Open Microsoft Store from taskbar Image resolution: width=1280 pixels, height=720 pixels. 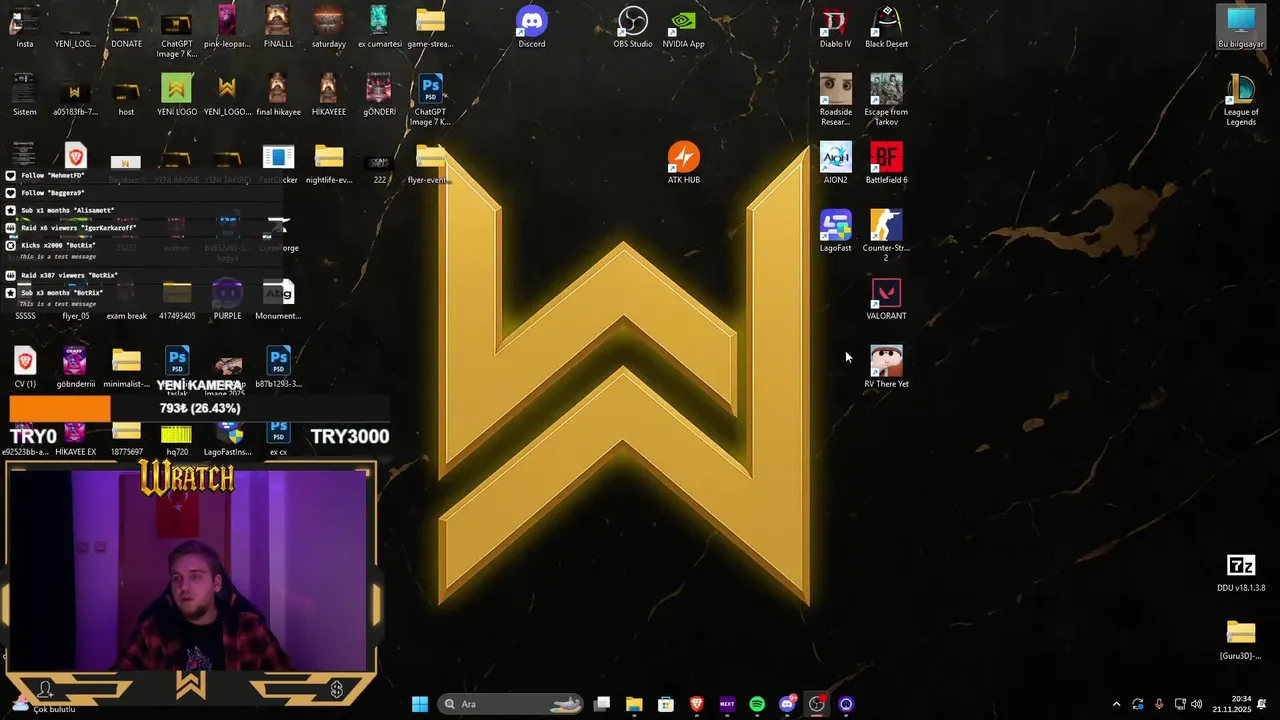(x=666, y=704)
